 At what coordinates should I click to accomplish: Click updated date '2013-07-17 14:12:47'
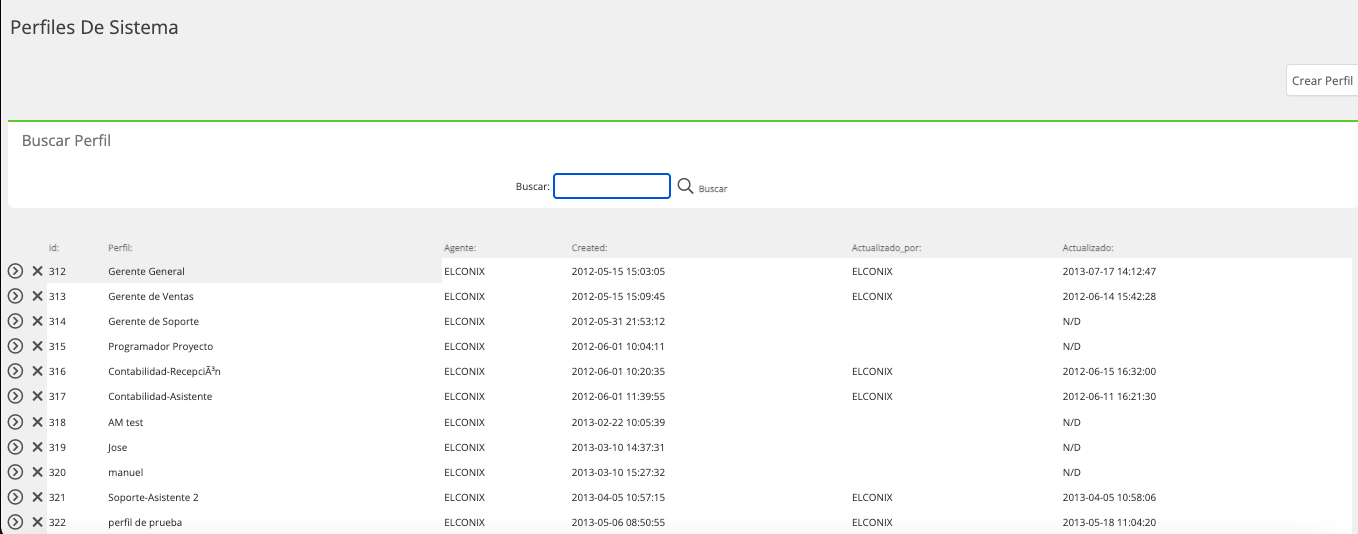[1109, 271]
